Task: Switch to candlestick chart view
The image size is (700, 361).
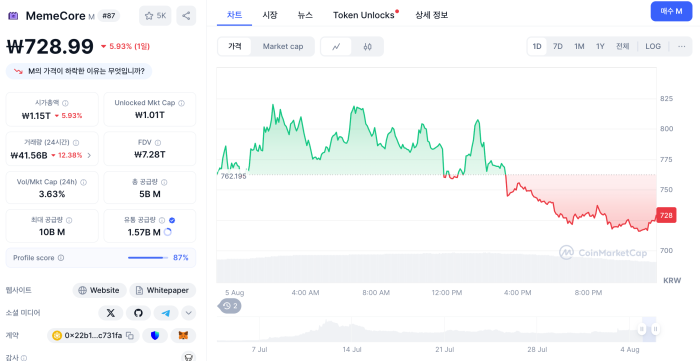Action: click(367, 46)
